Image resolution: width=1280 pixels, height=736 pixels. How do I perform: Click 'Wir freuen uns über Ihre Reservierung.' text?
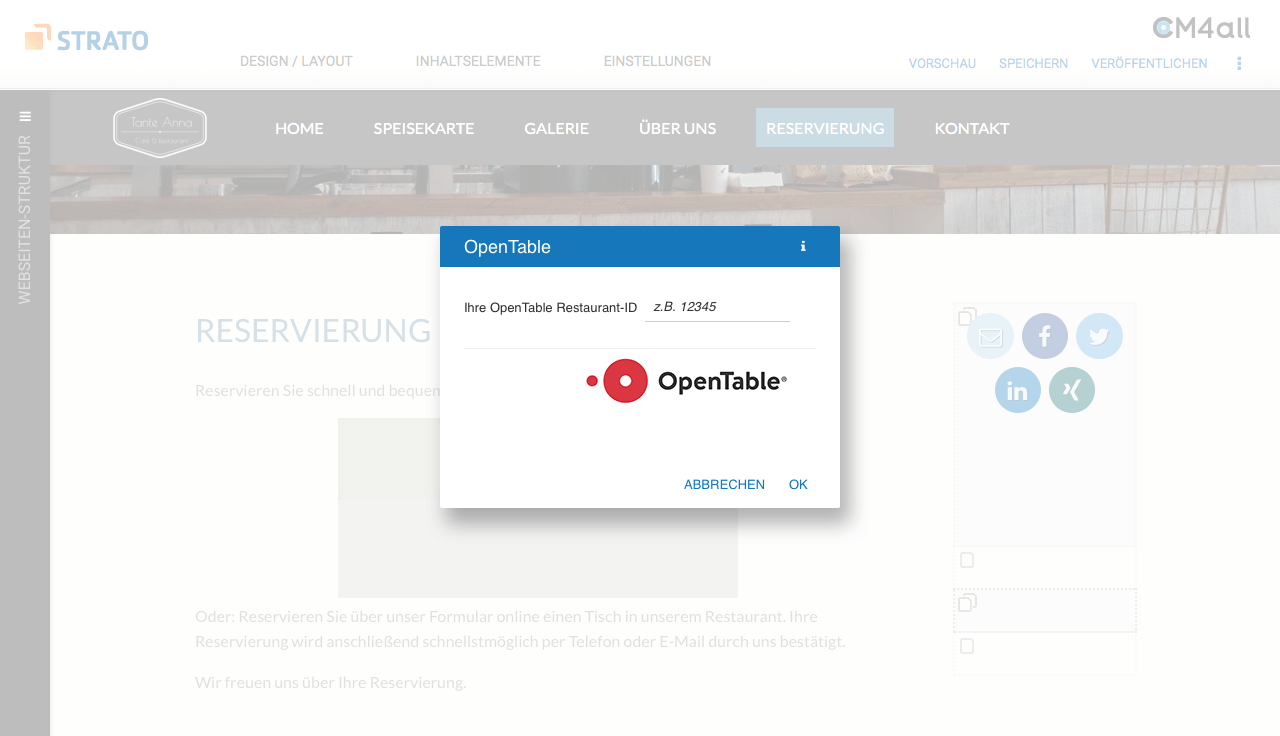(330, 682)
